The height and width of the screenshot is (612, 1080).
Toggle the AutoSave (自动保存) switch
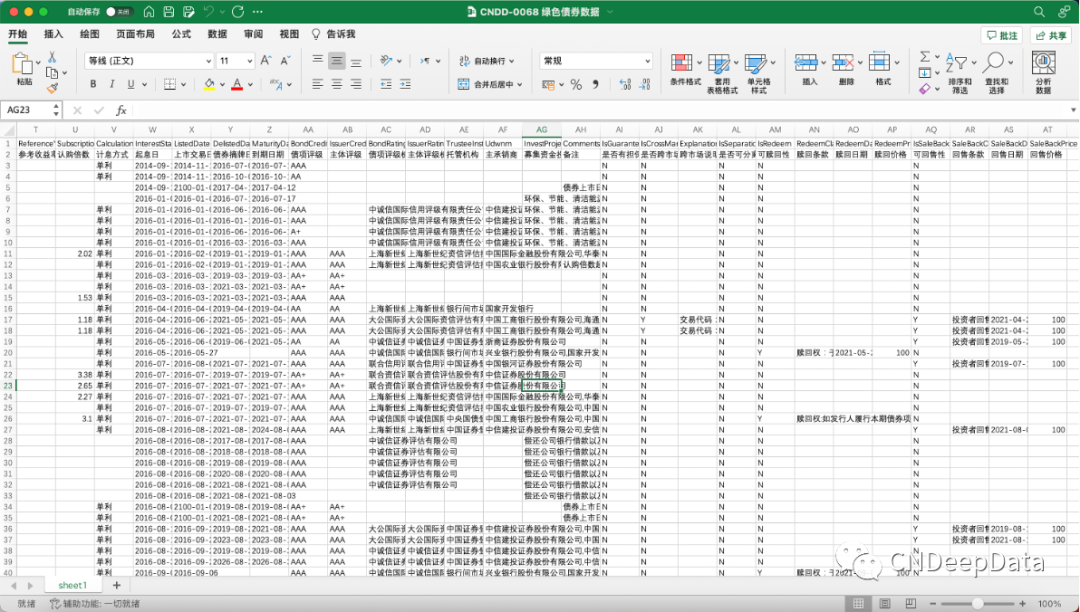pos(119,12)
